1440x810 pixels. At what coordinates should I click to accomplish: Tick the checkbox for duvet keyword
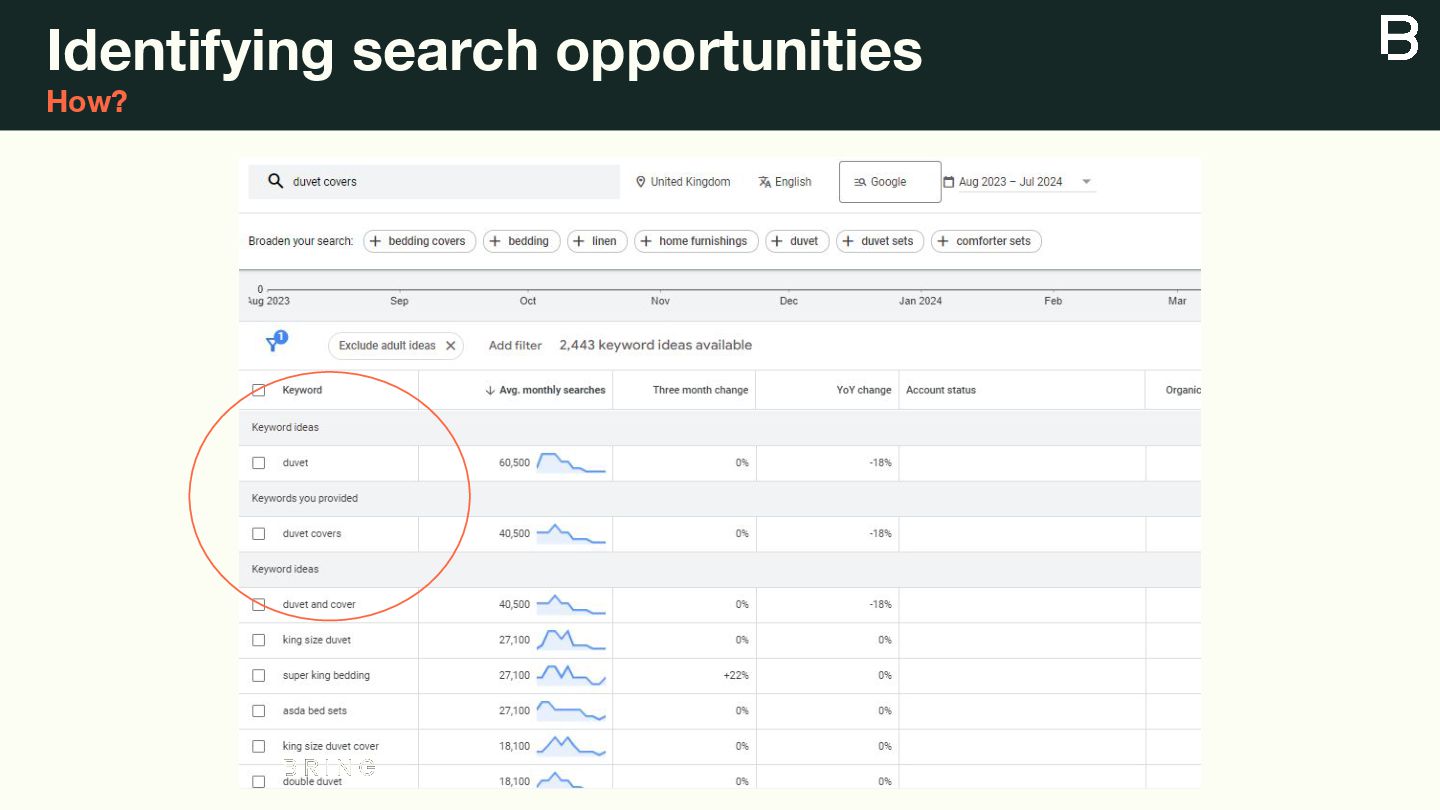(259, 463)
